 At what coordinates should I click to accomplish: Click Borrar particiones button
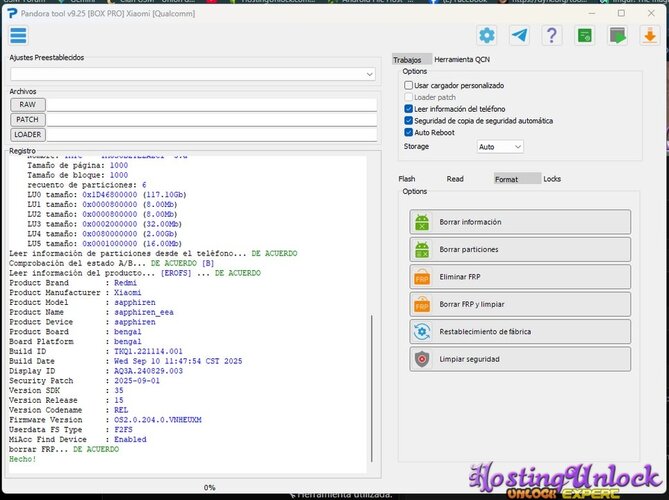click(520, 250)
